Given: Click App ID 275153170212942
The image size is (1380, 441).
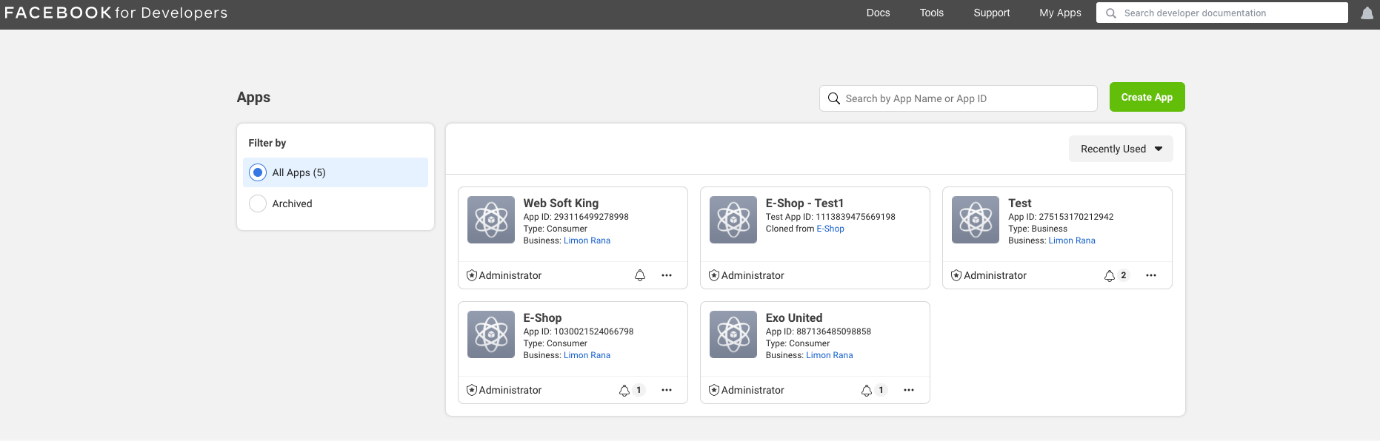Looking at the screenshot, I should point(1060,216).
